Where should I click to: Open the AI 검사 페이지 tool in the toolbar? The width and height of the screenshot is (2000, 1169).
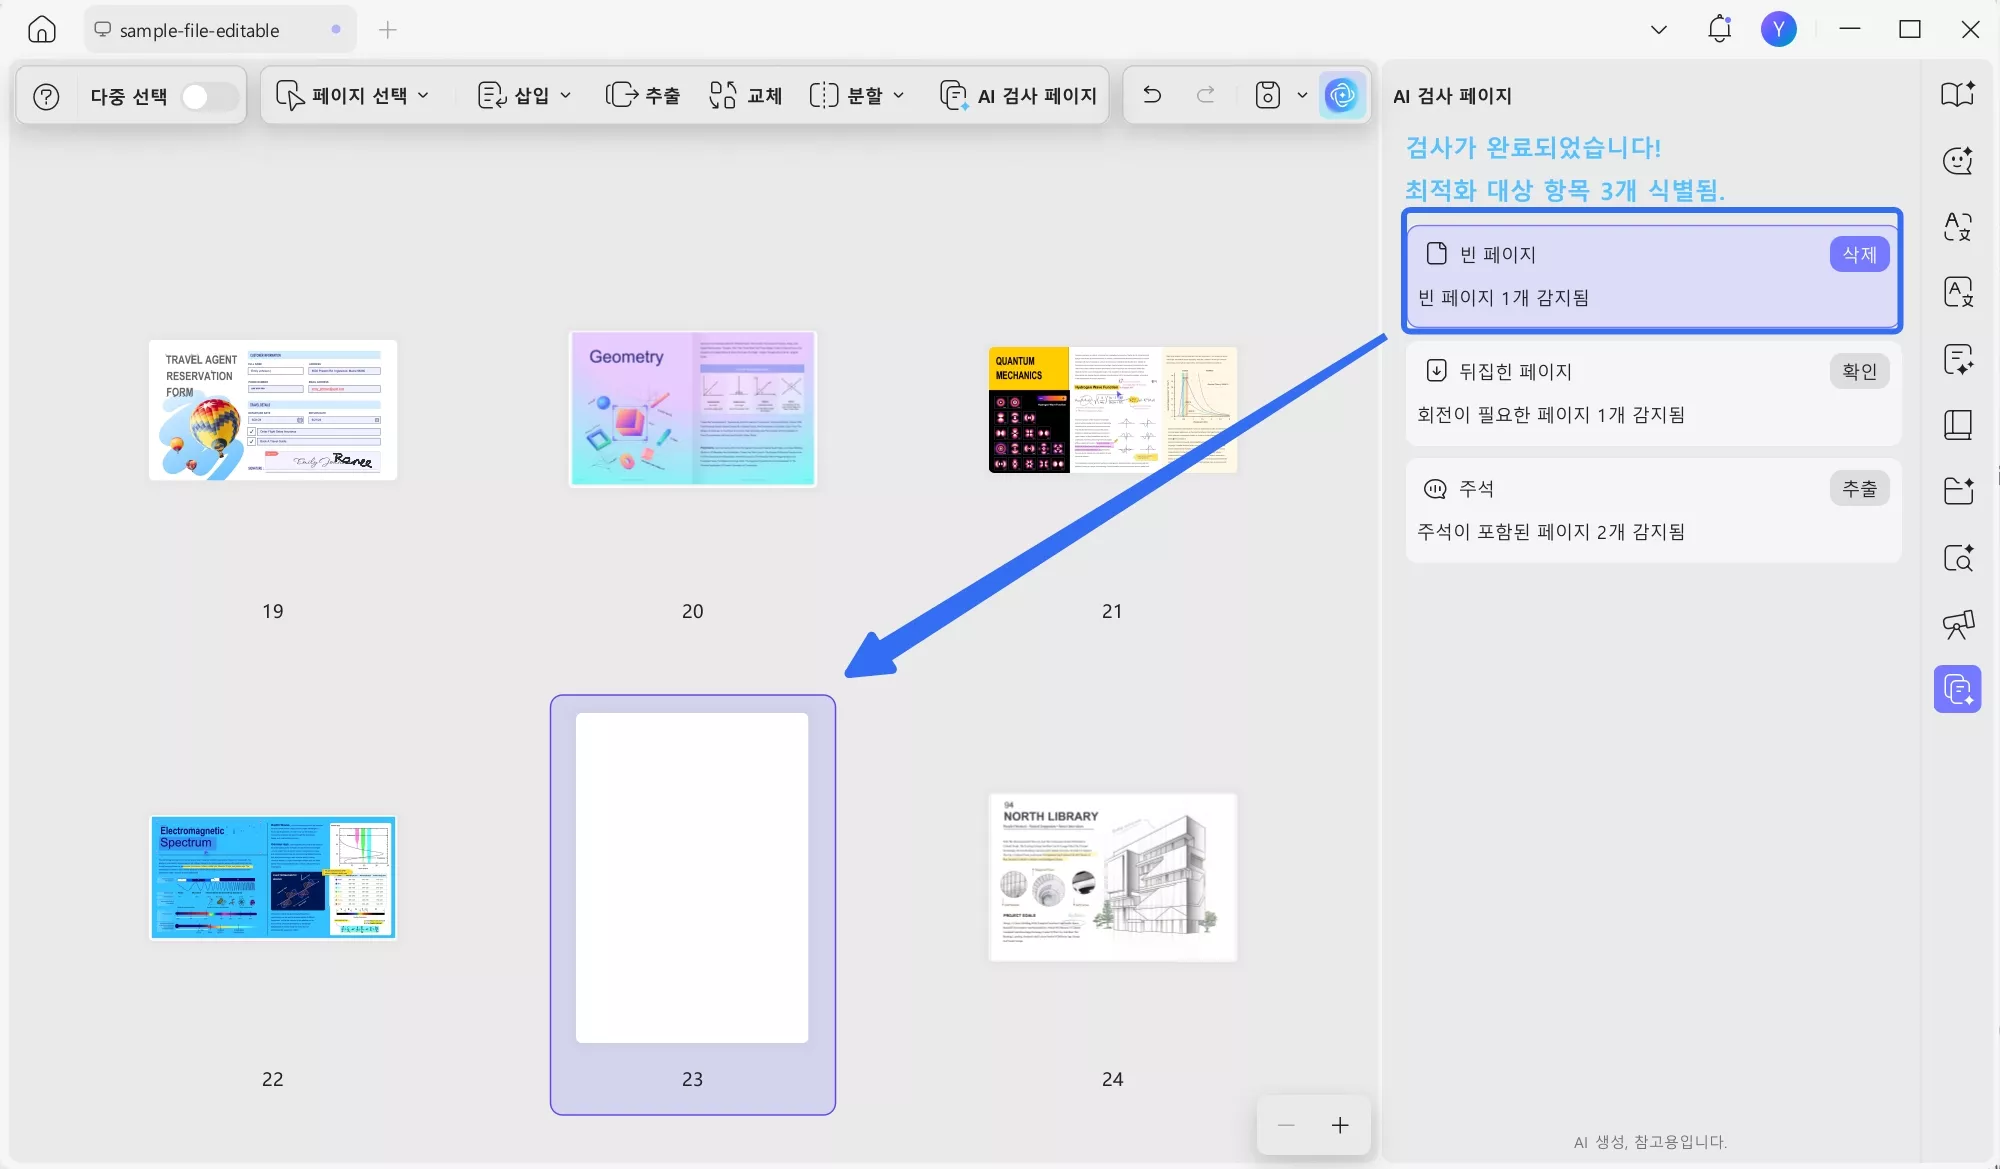click(x=1017, y=95)
